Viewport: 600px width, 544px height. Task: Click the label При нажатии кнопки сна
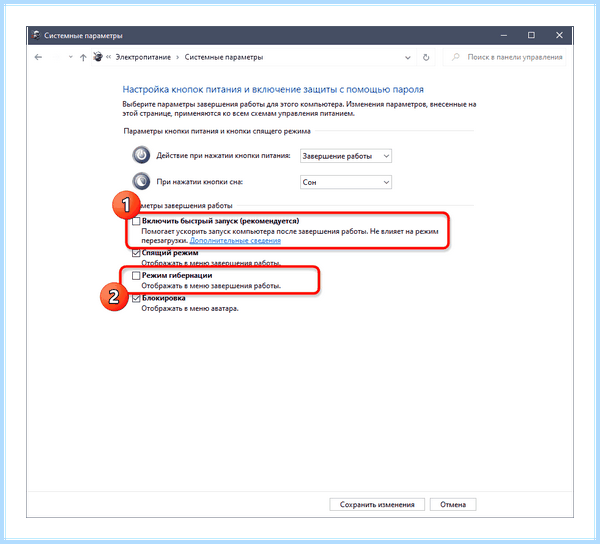[199, 182]
